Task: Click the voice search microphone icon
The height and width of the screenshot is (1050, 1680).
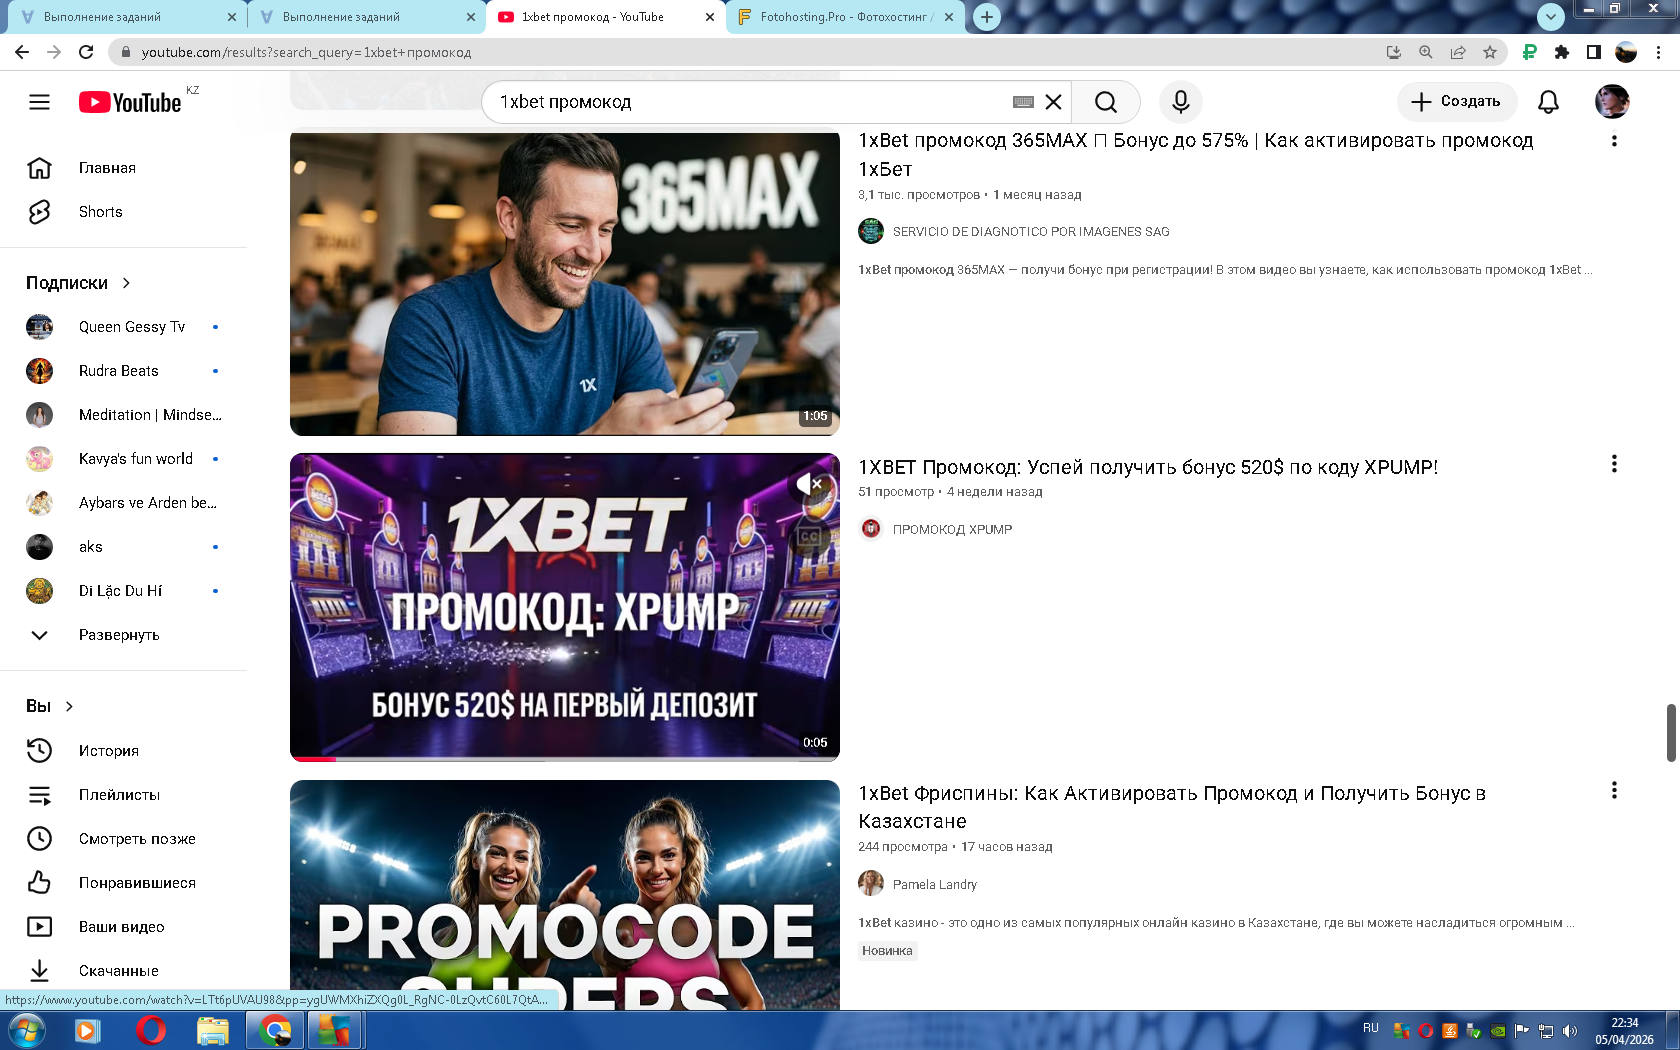Action: [x=1180, y=102]
